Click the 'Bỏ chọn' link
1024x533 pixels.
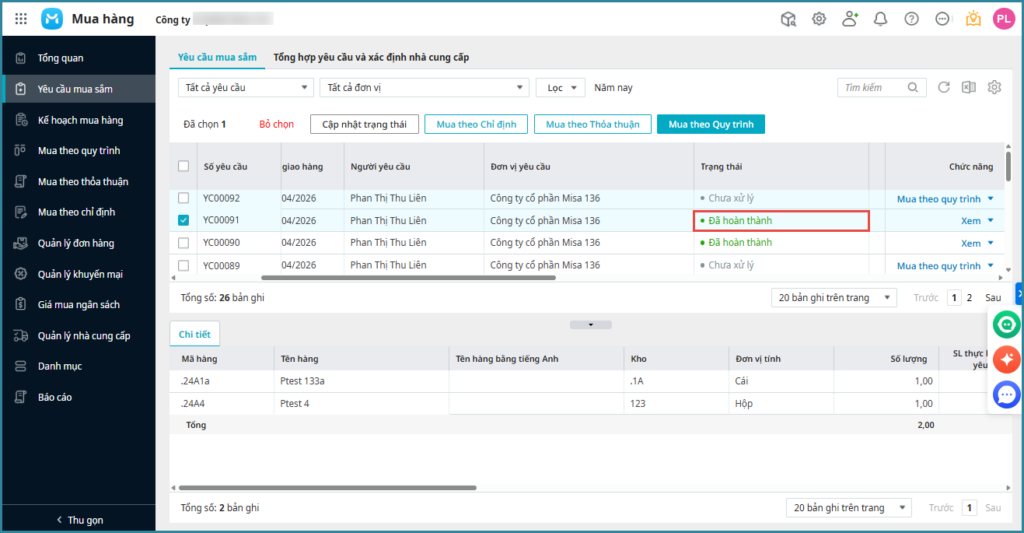(x=276, y=125)
